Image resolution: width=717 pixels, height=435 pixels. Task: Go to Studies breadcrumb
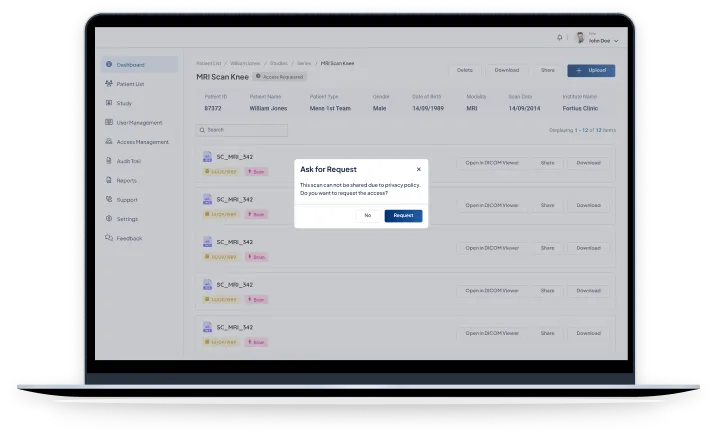point(278,63)
